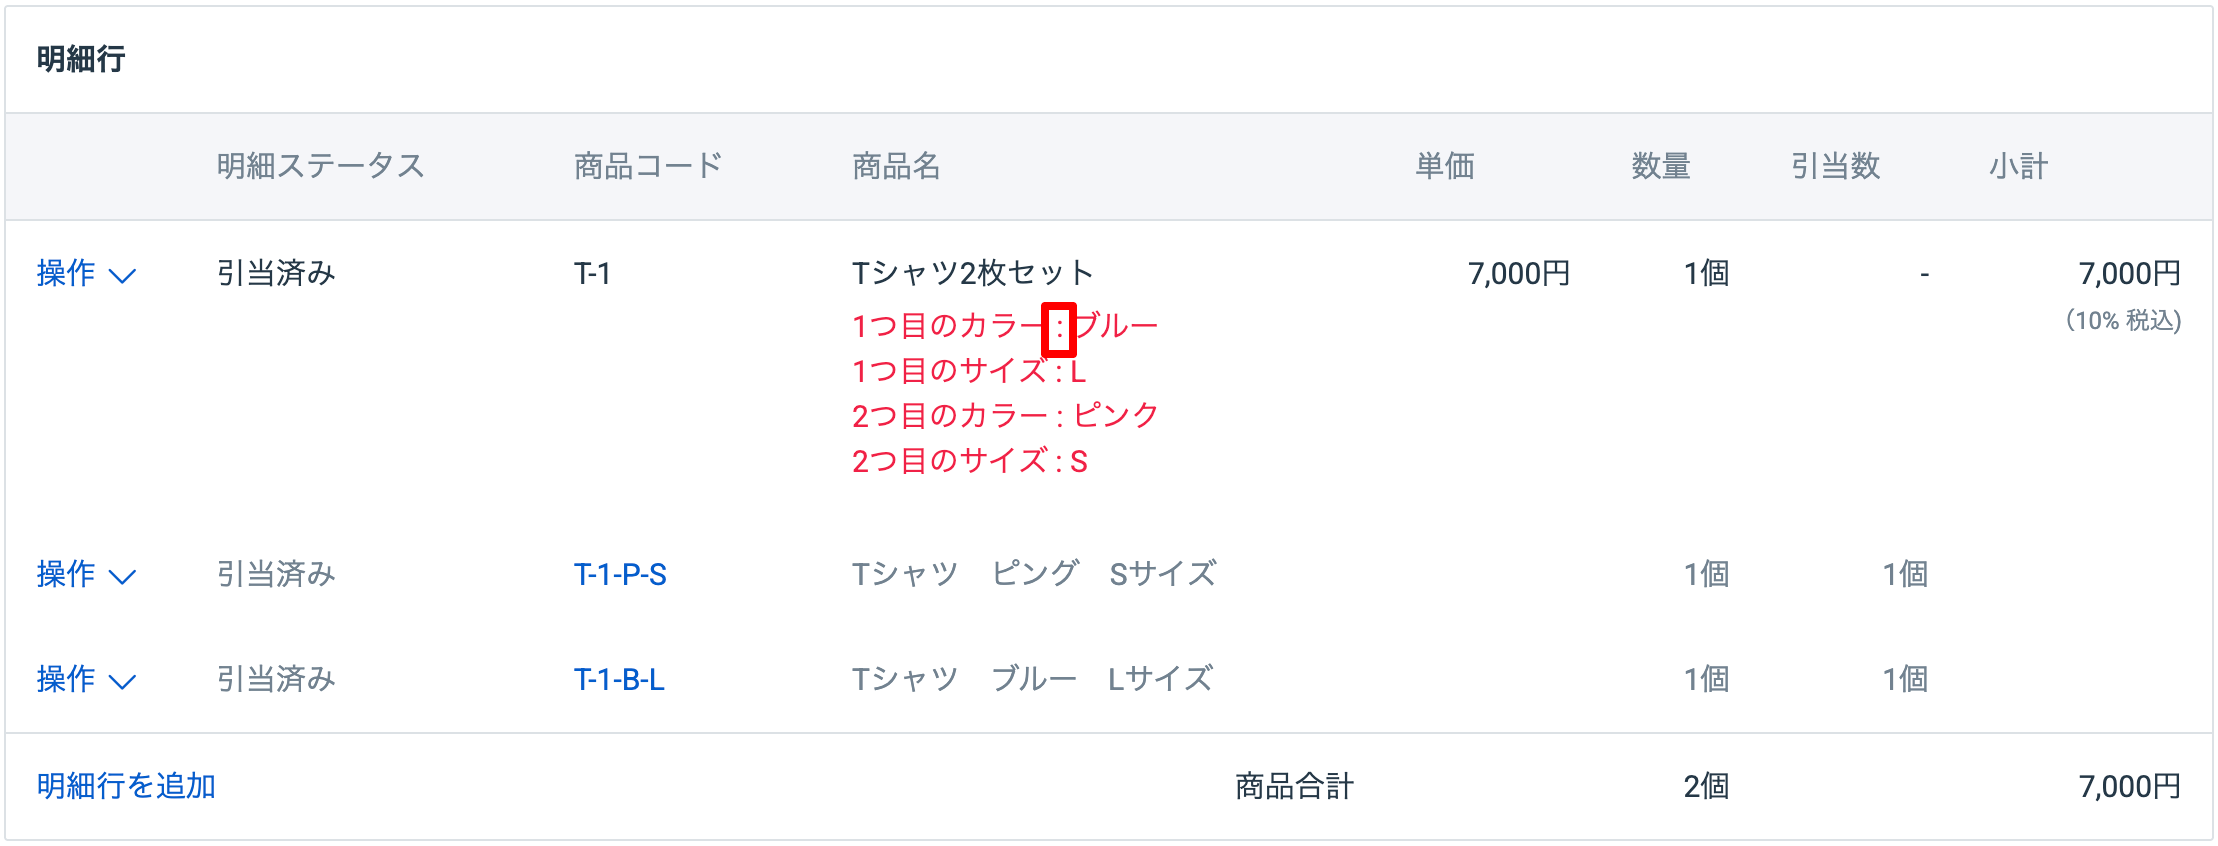
Task: Select the 商品名 column header
Action: (x=896, y=166)
